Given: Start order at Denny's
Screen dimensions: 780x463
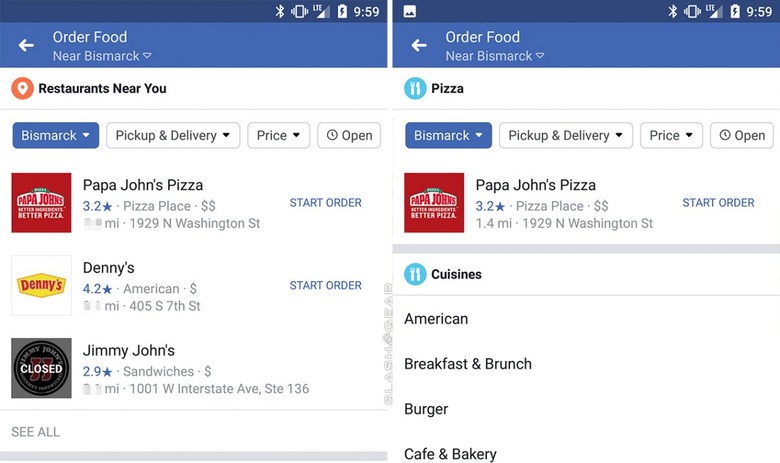Looking at the screenshot, I should (326, 285).
